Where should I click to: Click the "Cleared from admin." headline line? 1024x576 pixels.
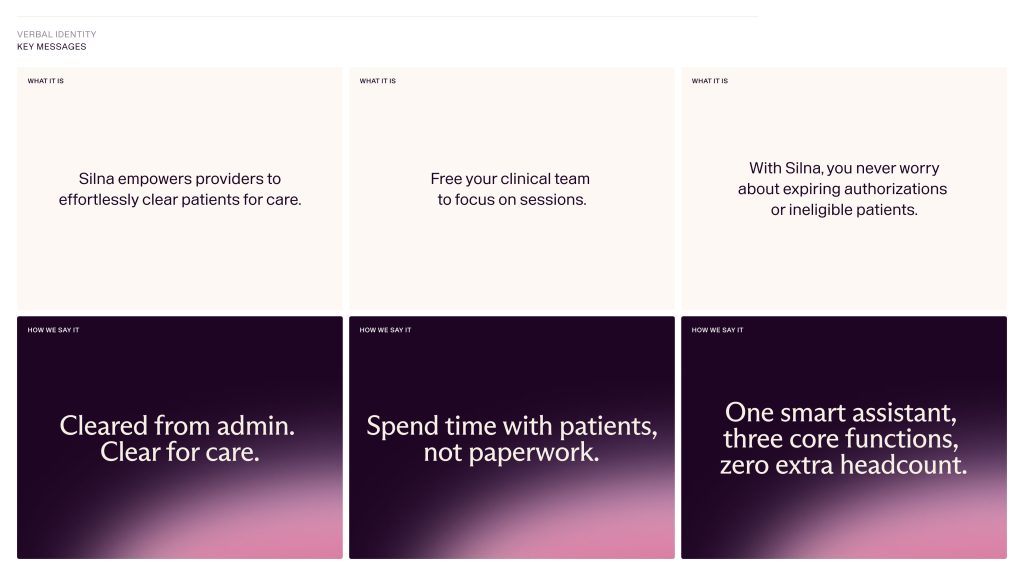click(x=177, y=426)
